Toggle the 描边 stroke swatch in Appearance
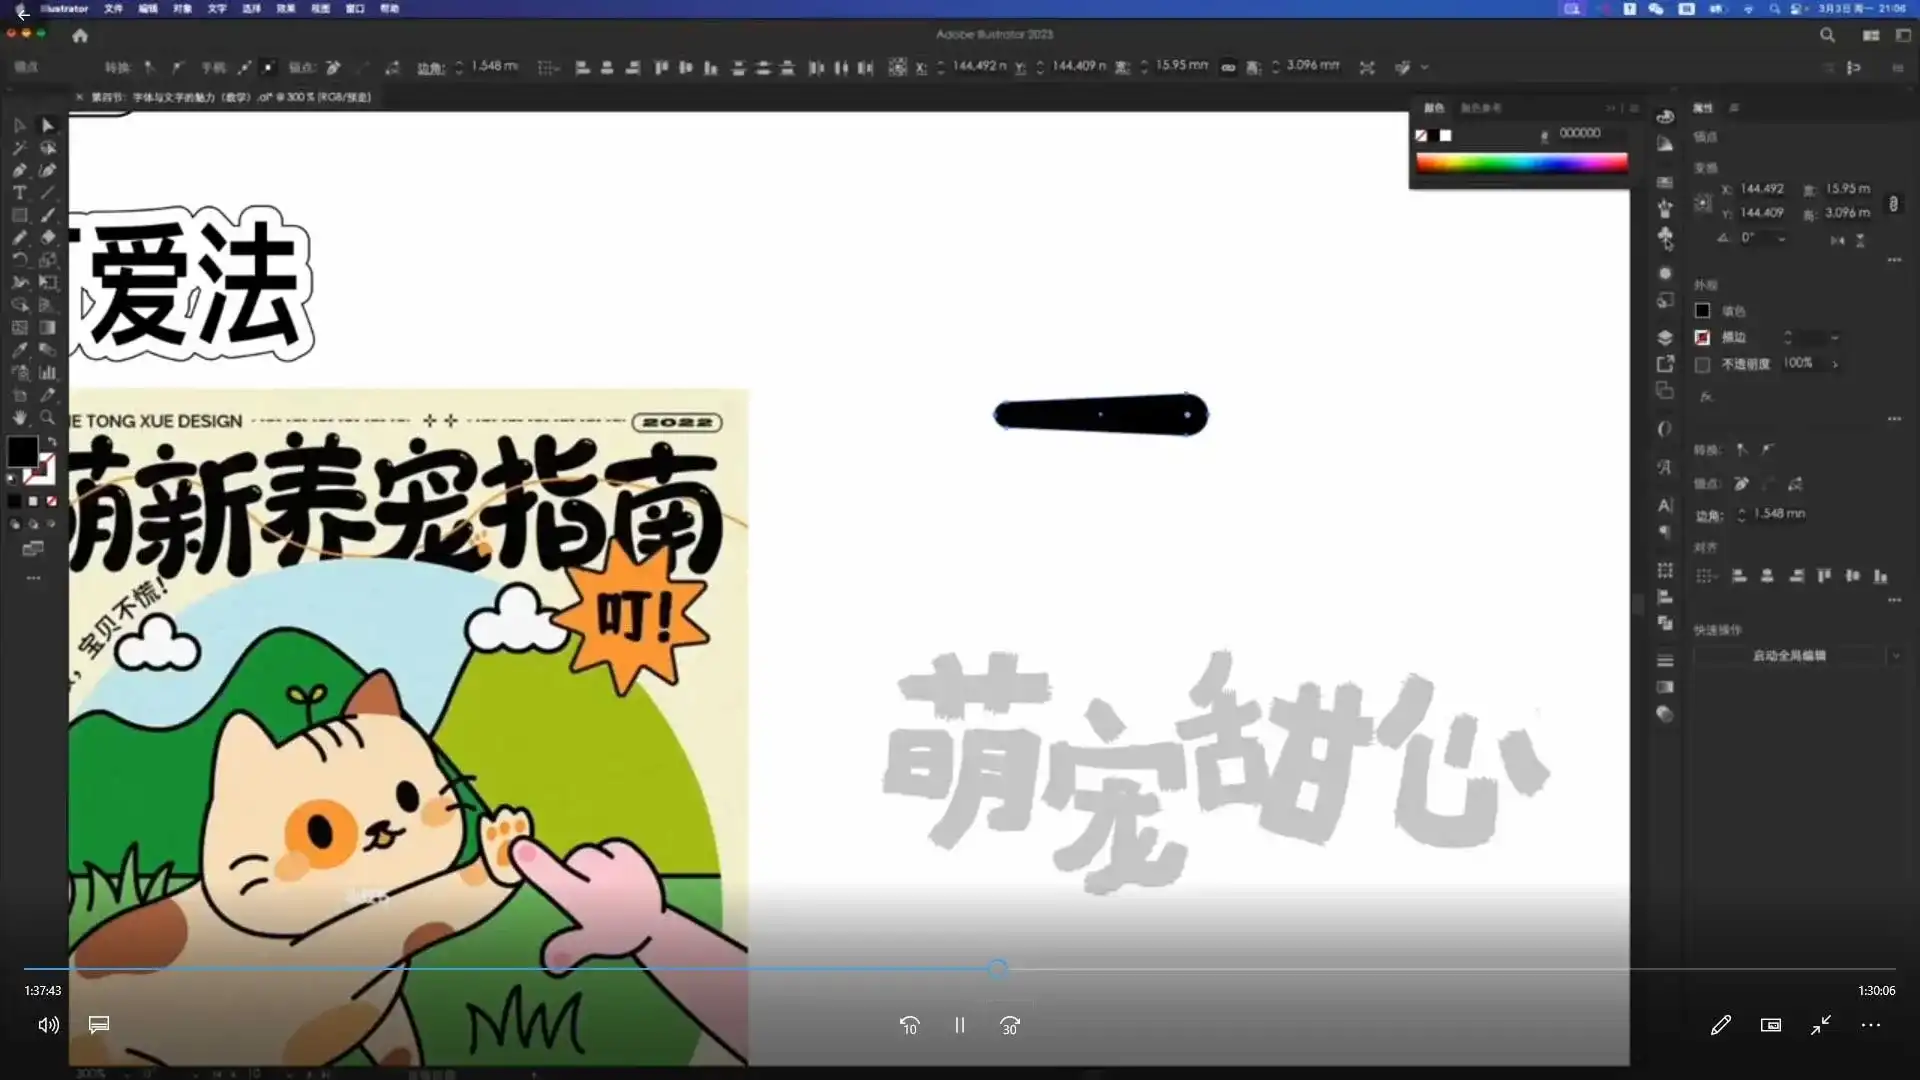Image resolution: width=1920 pixels, height=1080 pixels. tap(1703, 337)
